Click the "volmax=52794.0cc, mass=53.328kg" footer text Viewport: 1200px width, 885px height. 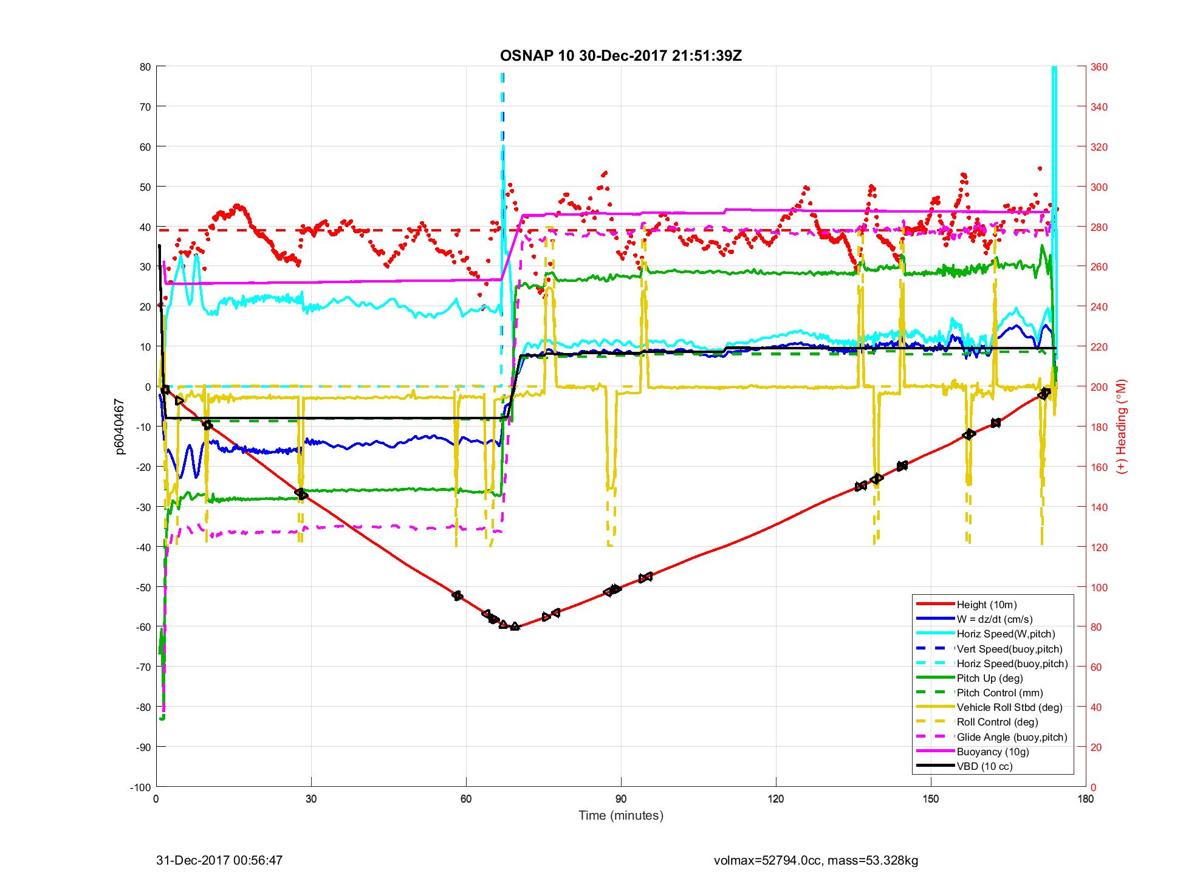pos(816,860)
